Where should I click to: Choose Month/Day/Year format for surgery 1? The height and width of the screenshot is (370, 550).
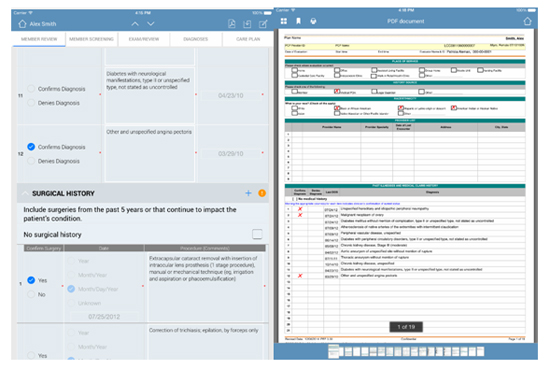coord(71,289)
